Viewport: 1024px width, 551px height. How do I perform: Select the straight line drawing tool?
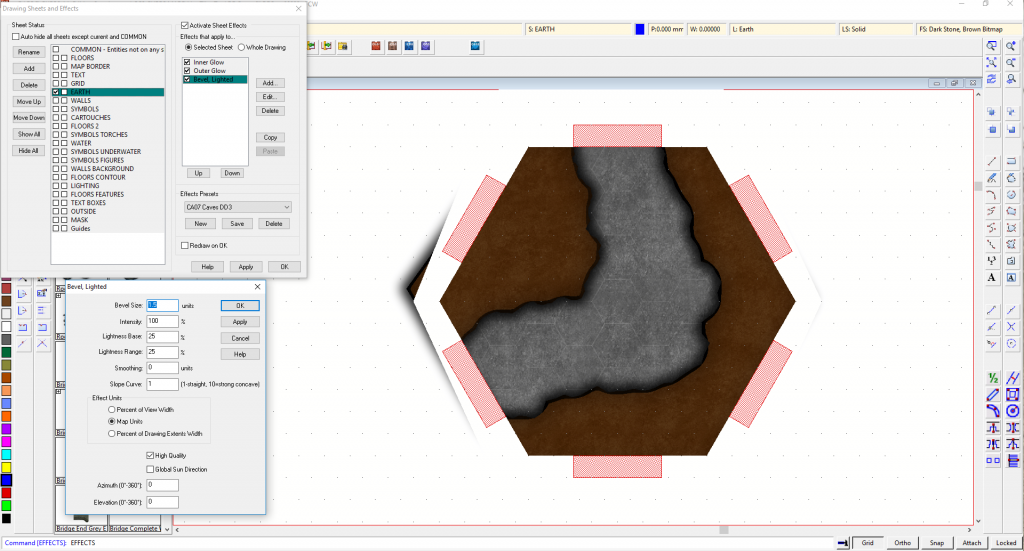992,161
